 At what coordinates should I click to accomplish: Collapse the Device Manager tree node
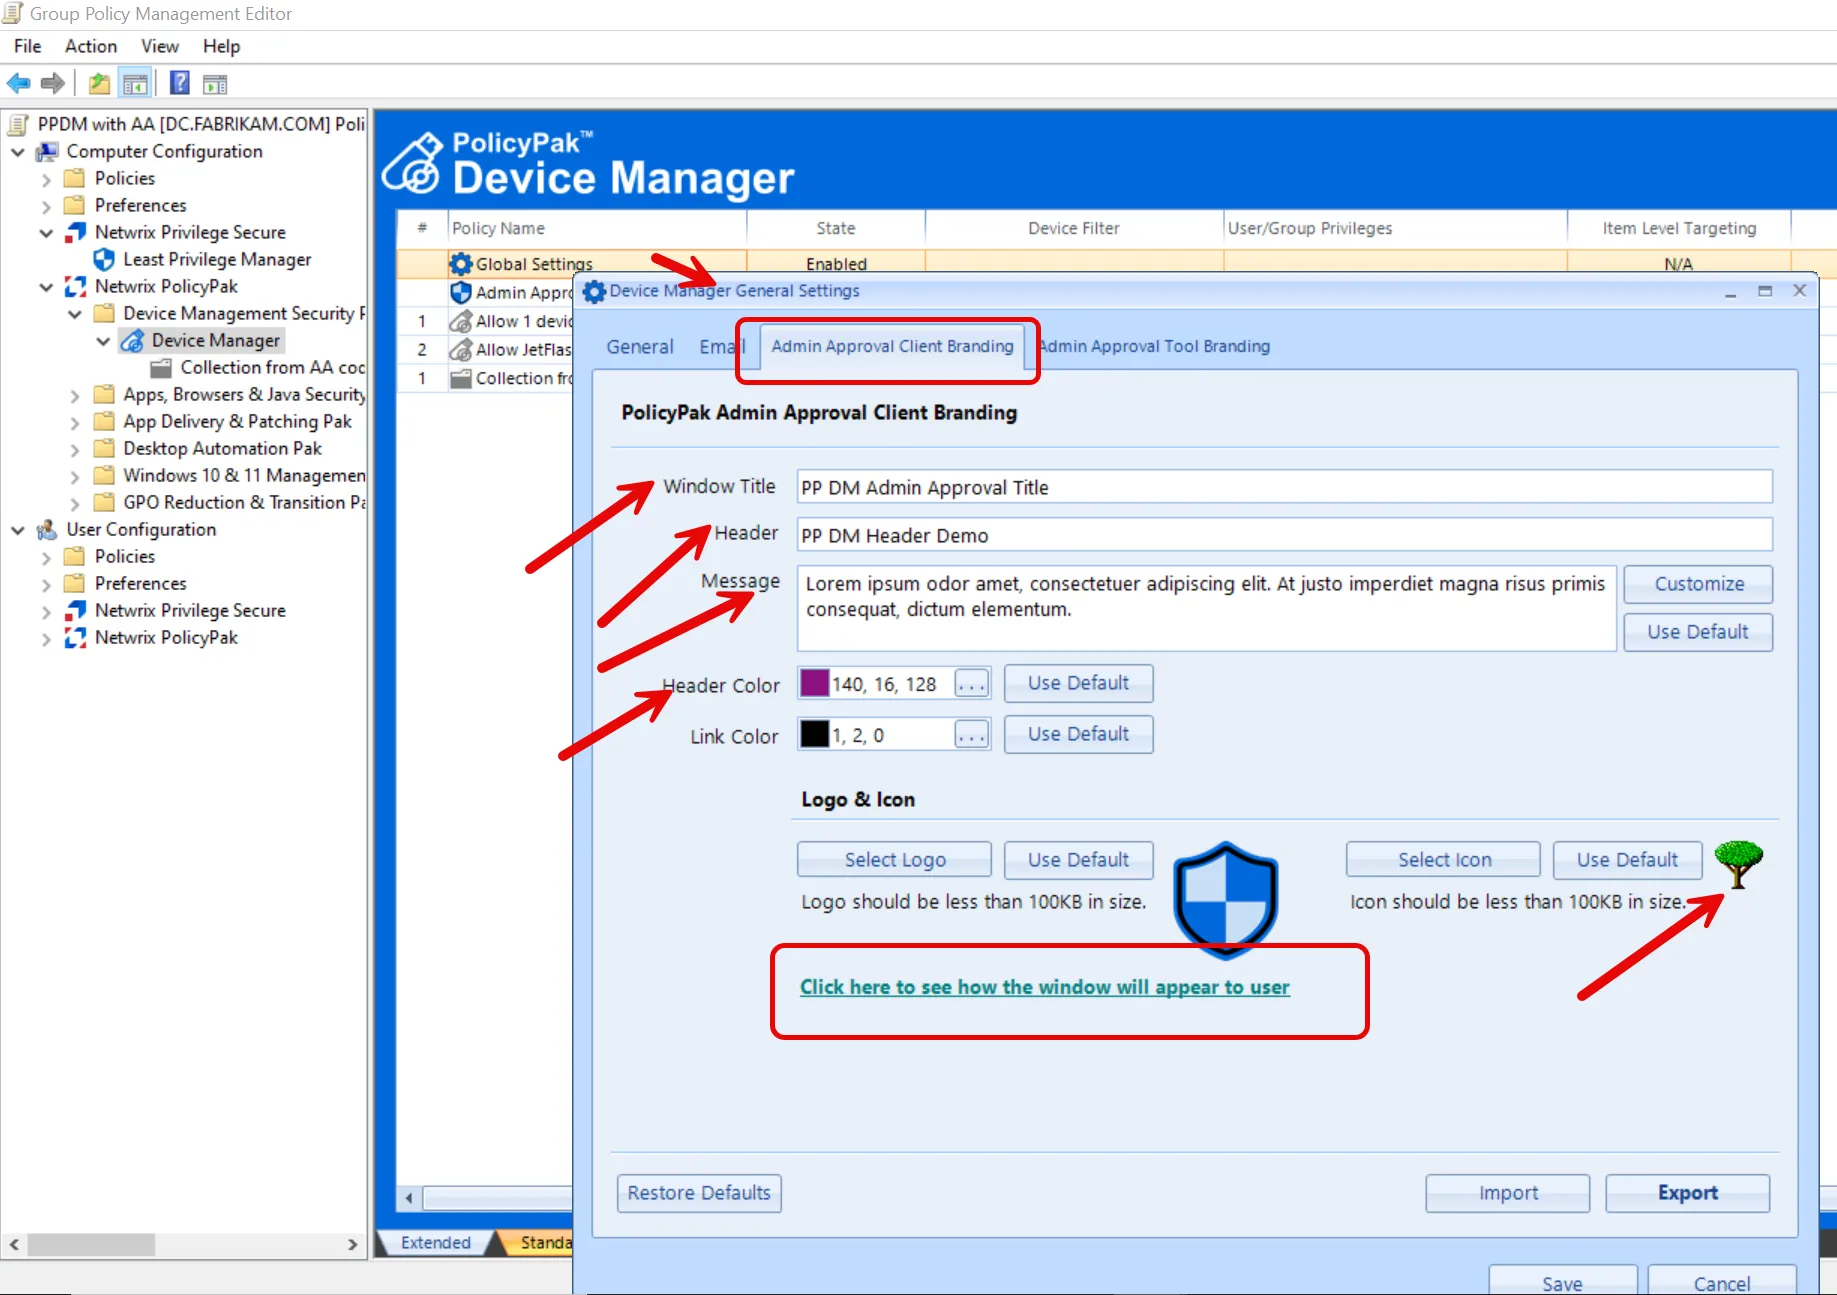click(x=103, y=341)
